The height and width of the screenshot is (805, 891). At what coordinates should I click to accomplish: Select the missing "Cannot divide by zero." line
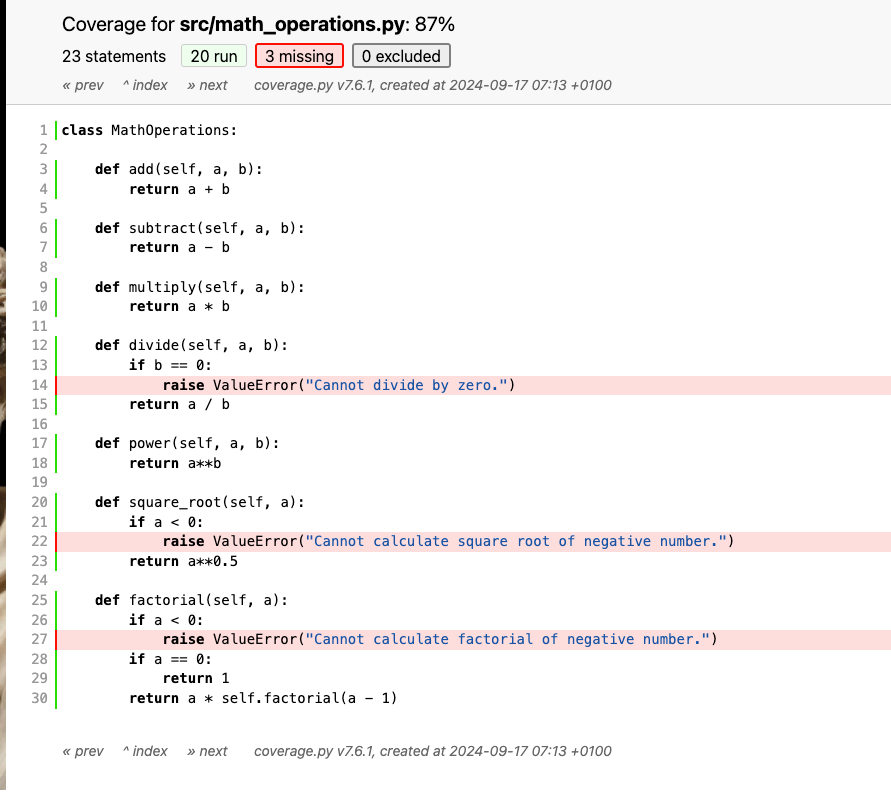[x=338, y=385]
